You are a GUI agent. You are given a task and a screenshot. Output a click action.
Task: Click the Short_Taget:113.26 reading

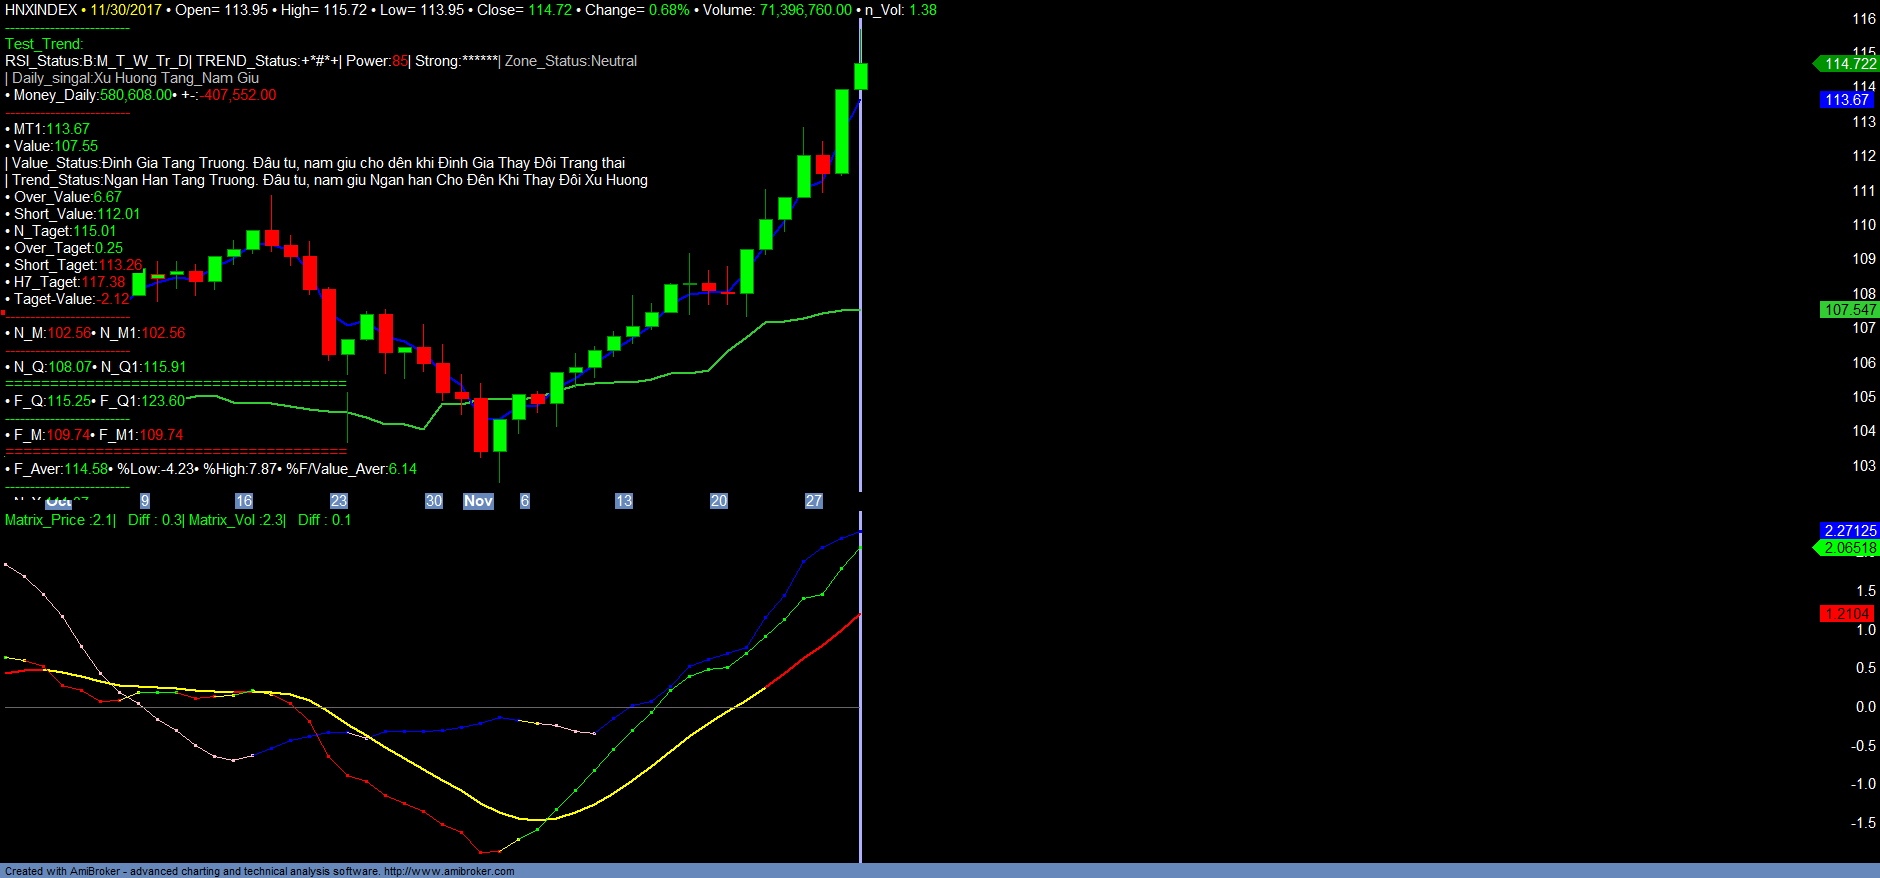point(78,265)
